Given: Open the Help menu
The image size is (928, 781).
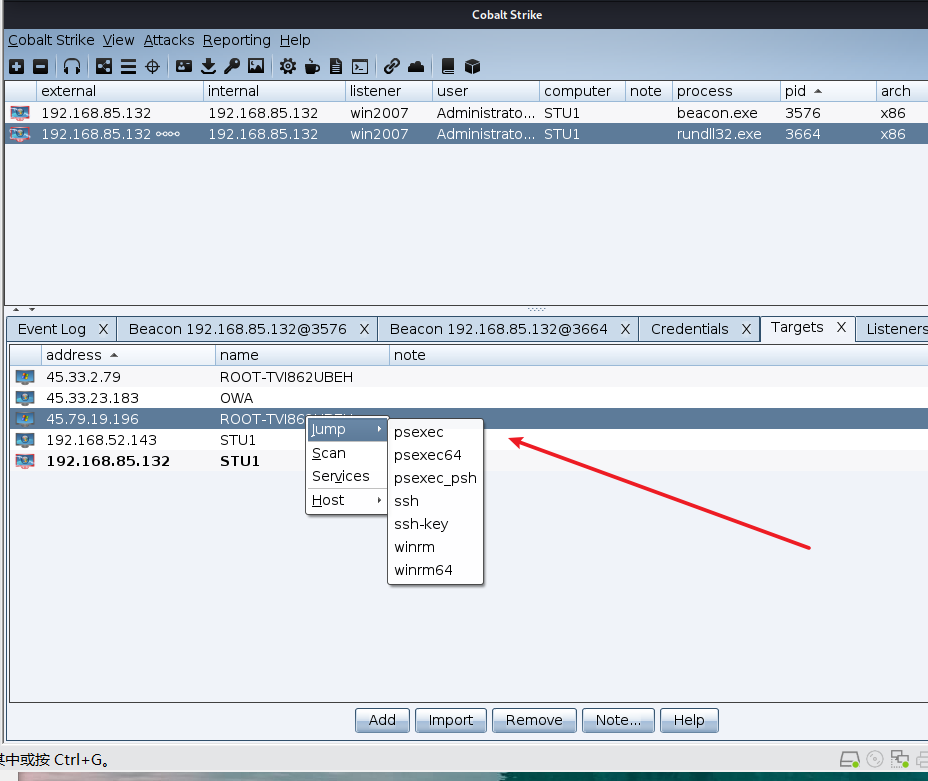Looking at the screenshot, I should [x=295, y=40].
